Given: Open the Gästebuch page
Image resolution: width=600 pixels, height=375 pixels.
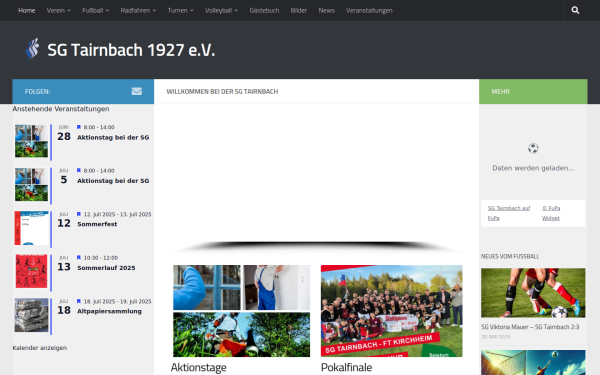Looking at the screenshot, I should pos(264,10).
